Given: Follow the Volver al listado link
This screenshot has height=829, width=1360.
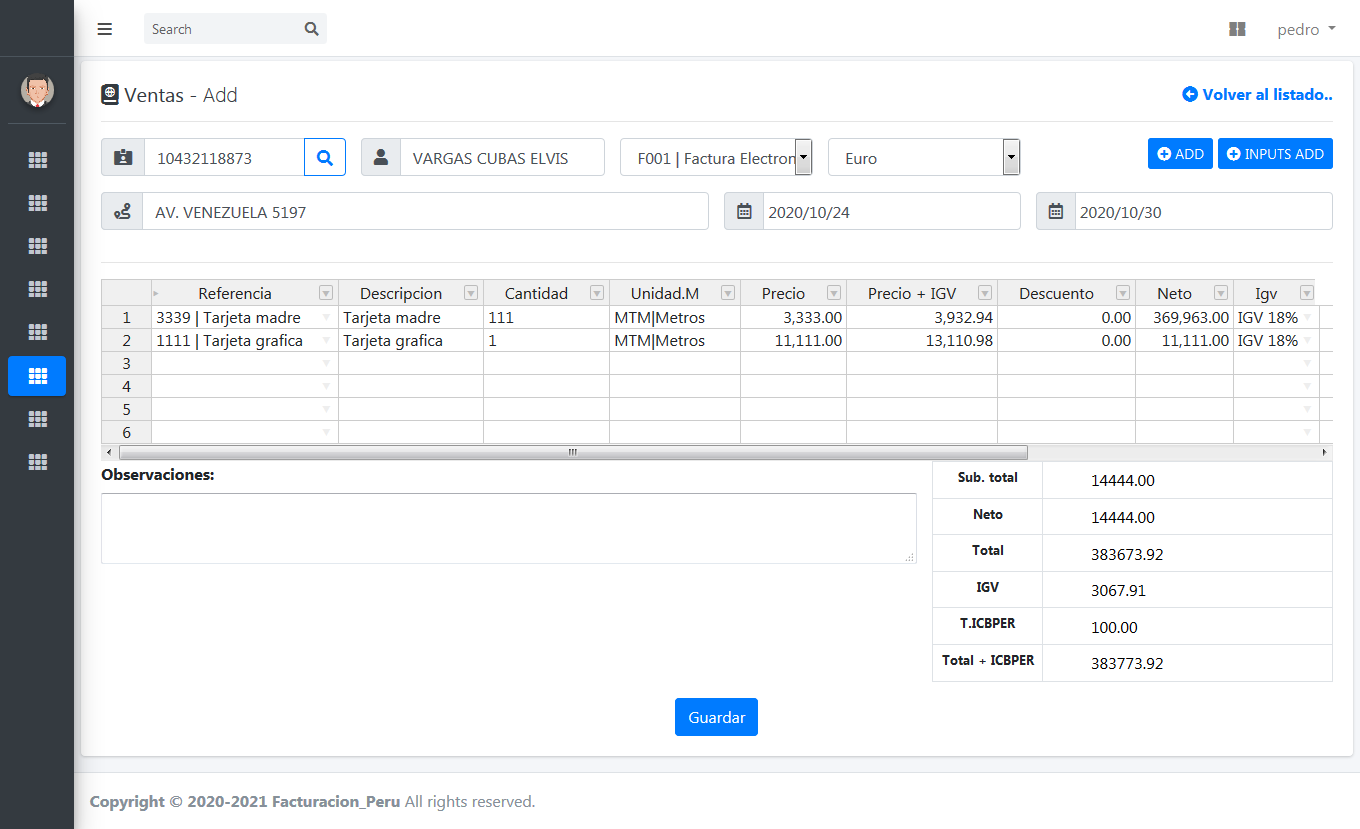Looking at the screenshot, I should (x=1257, y=95).
